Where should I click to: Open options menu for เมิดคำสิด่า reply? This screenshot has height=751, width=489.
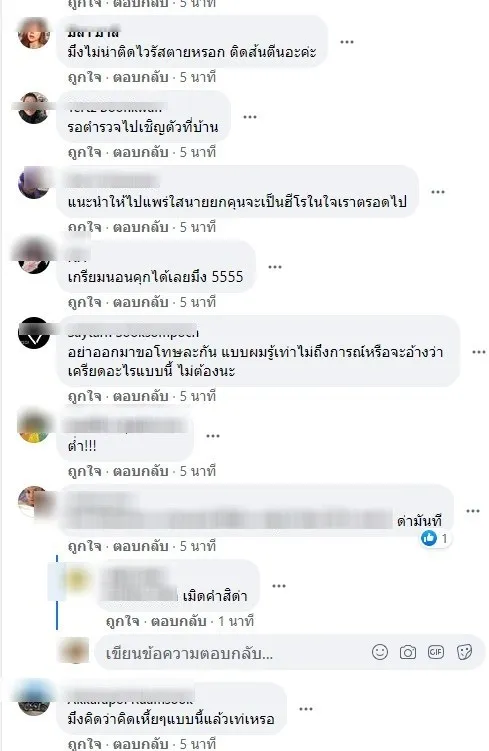coord(279,586)
